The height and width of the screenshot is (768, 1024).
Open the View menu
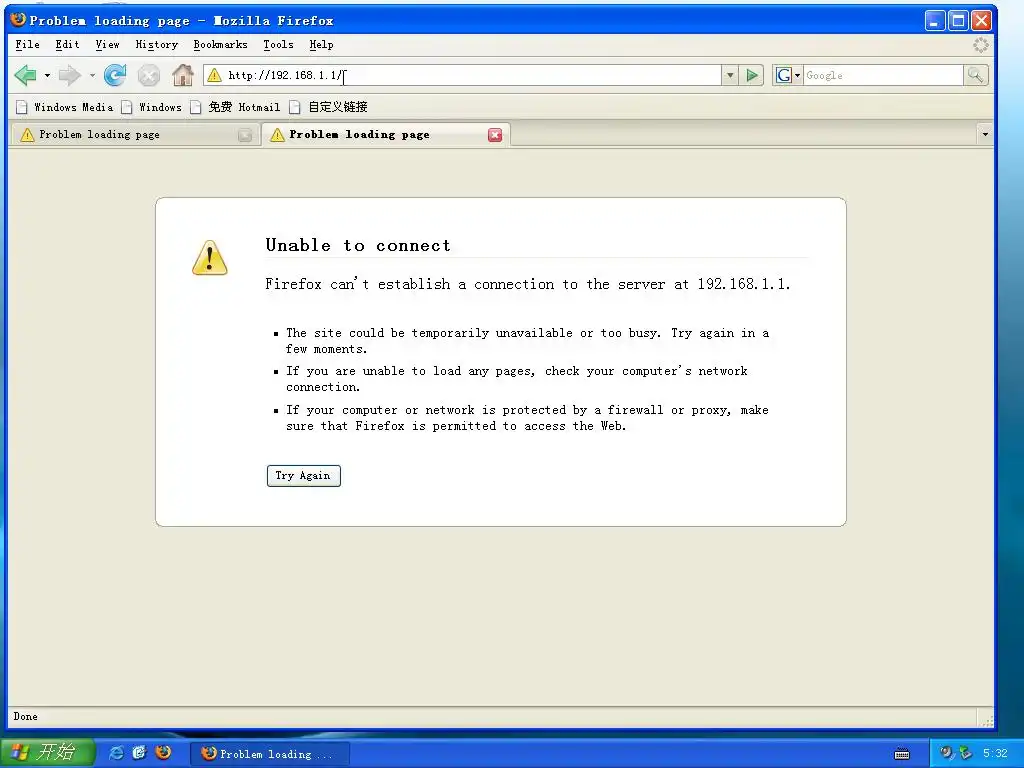click(107, 44)
